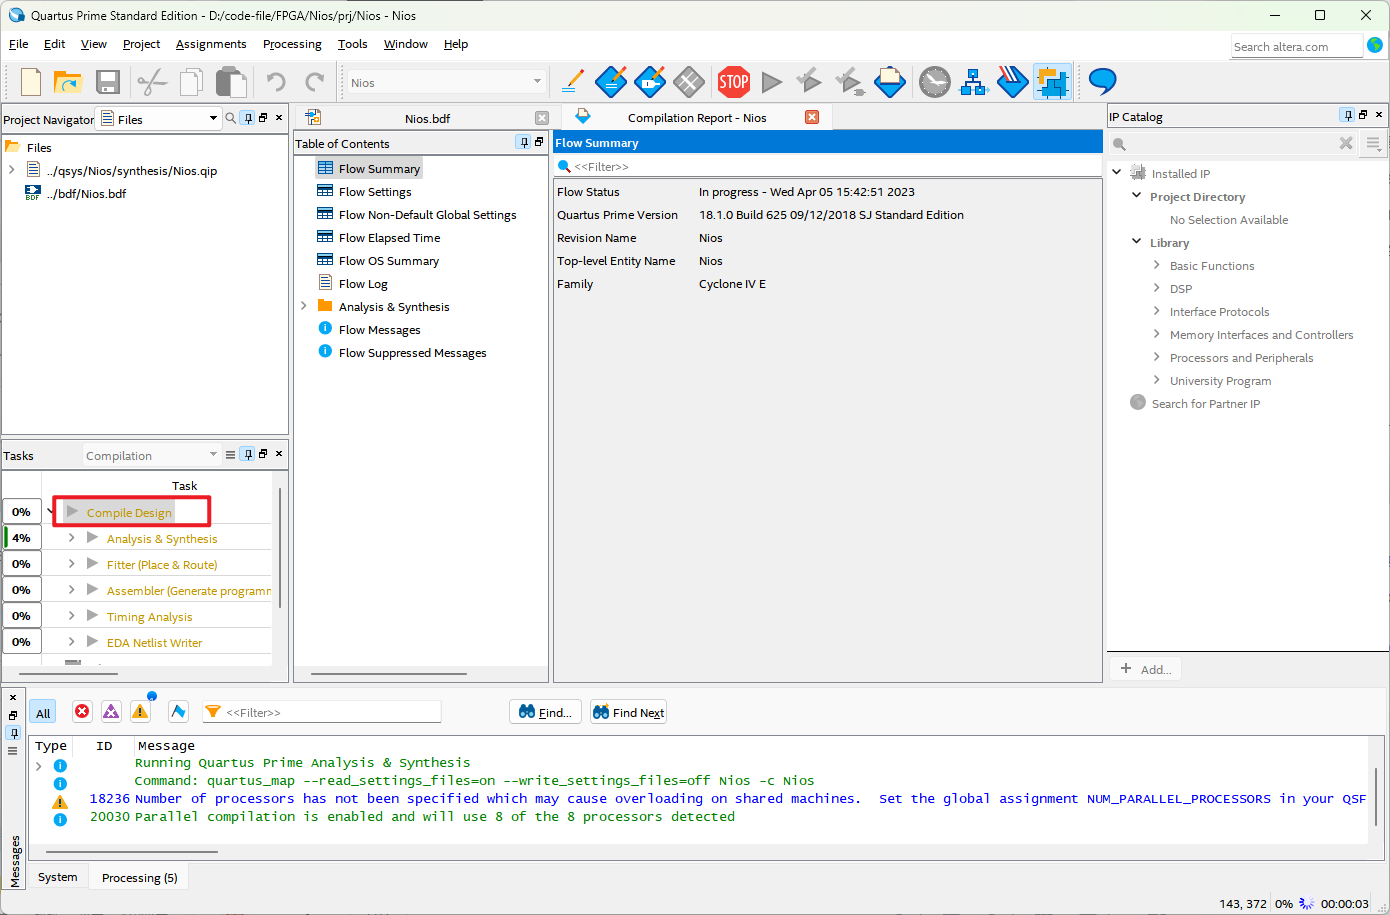Click the Find Next button

pyautogui.click(x=628, y=712)
